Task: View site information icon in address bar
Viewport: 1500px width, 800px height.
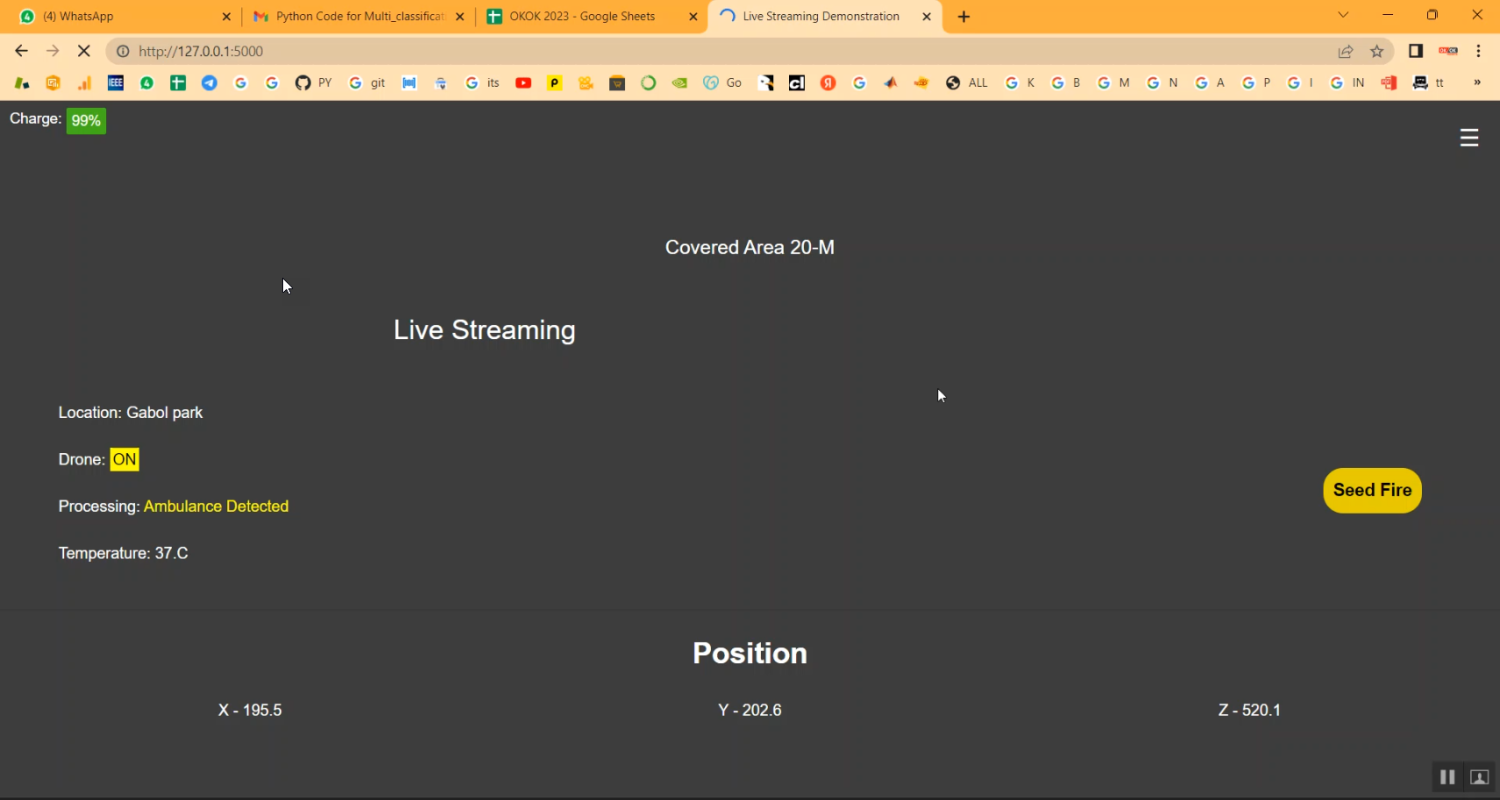Action: point(123,51)
